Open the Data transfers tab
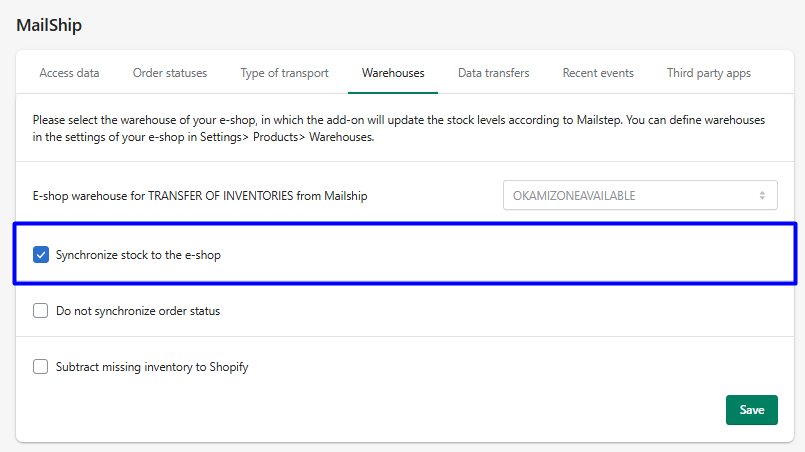 click(493, 73)
